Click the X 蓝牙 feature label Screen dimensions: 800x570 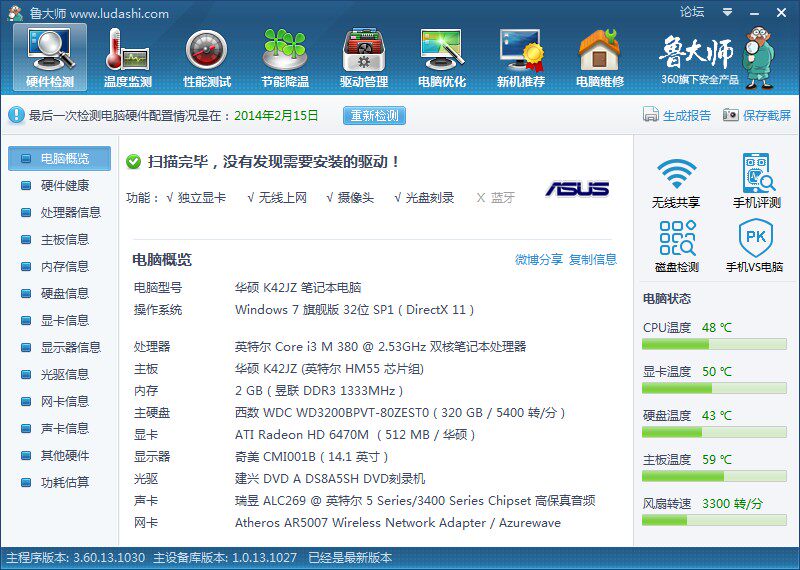(495, 198)
